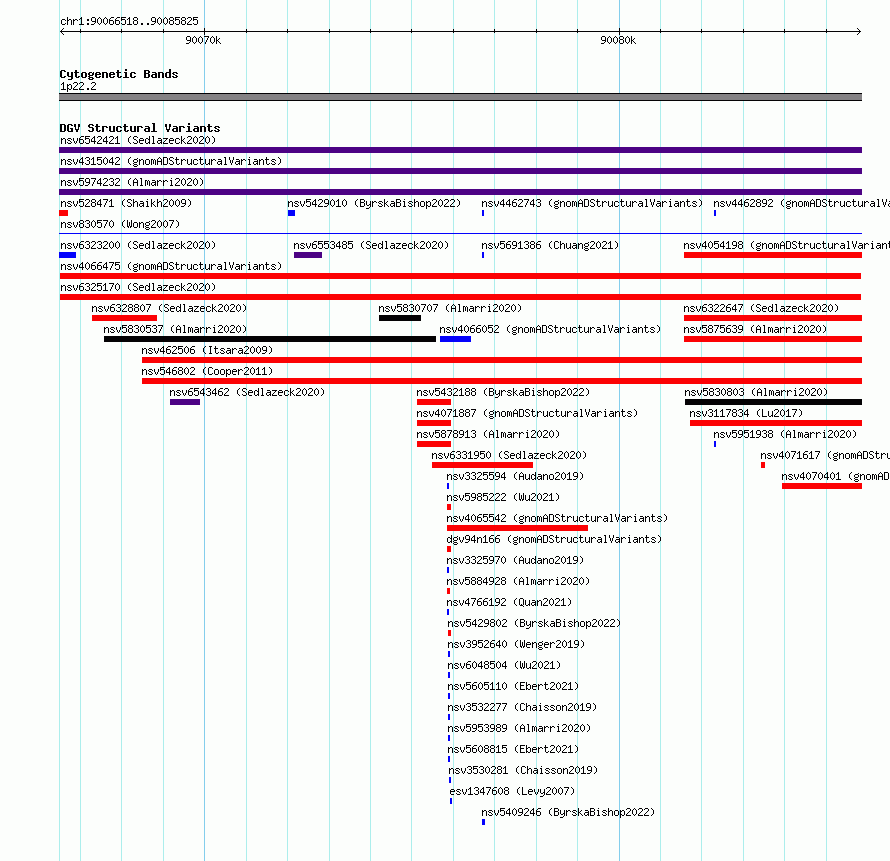Click the nsv3952640 (Wenger2019) label
Image resolution: width=890 pixels, height=861 pixels.
(x=516, y=644)
